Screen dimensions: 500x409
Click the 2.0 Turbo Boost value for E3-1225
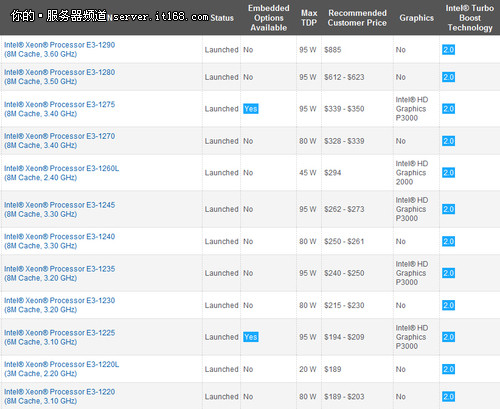pos(448,337)
